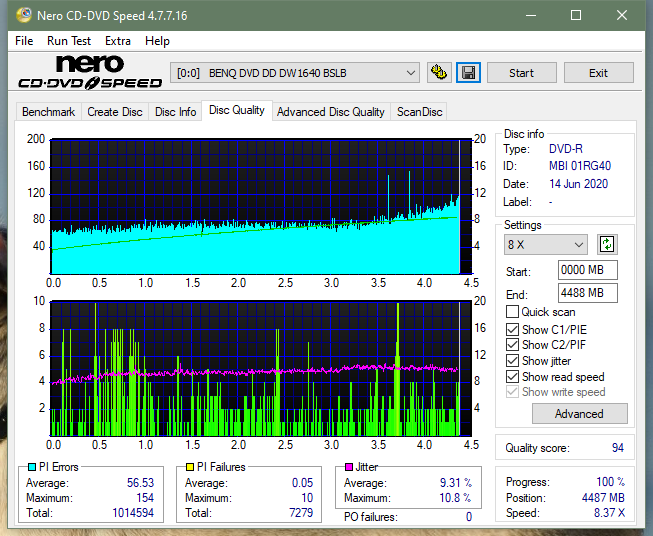Click the Quality score value 94
Image resolution: width=653 pixels, height=536 pixels.
click(x=618, y=448)
